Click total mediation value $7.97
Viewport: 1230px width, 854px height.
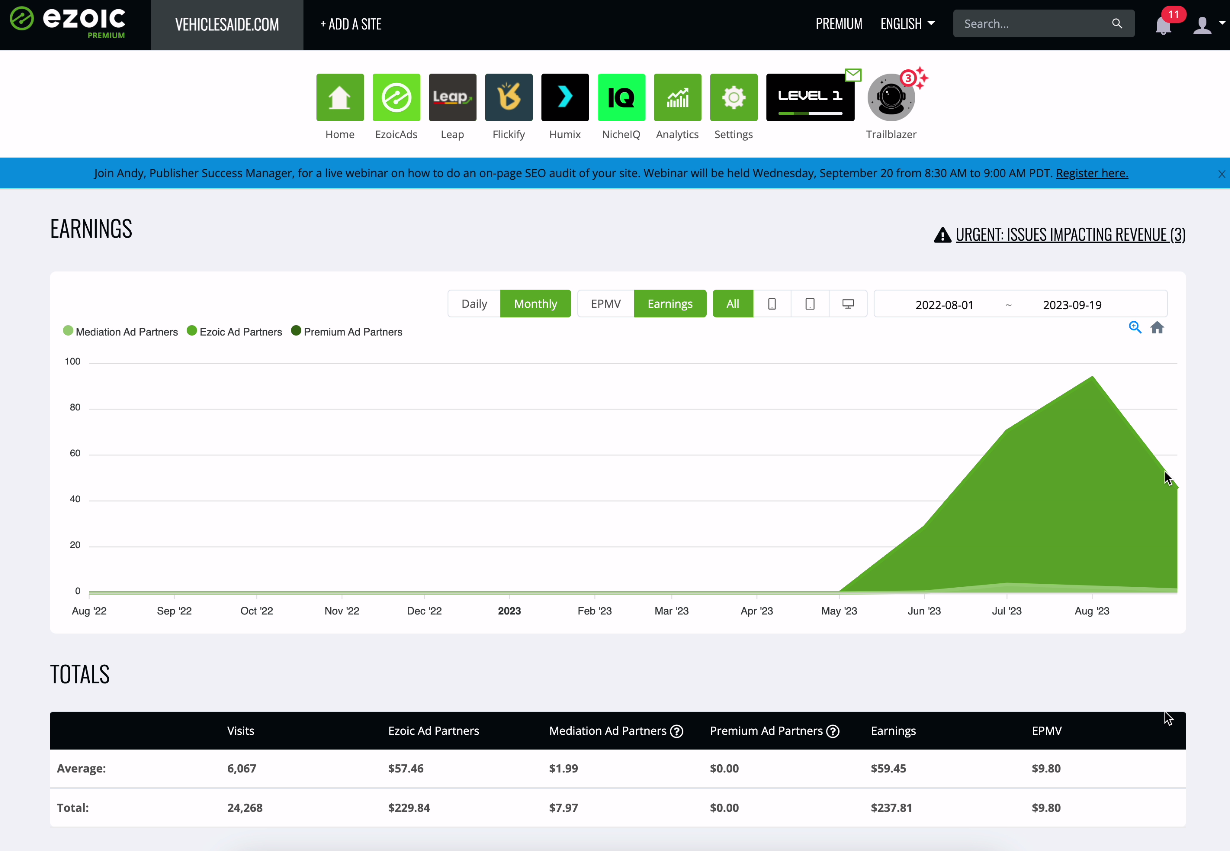point(564,808)
